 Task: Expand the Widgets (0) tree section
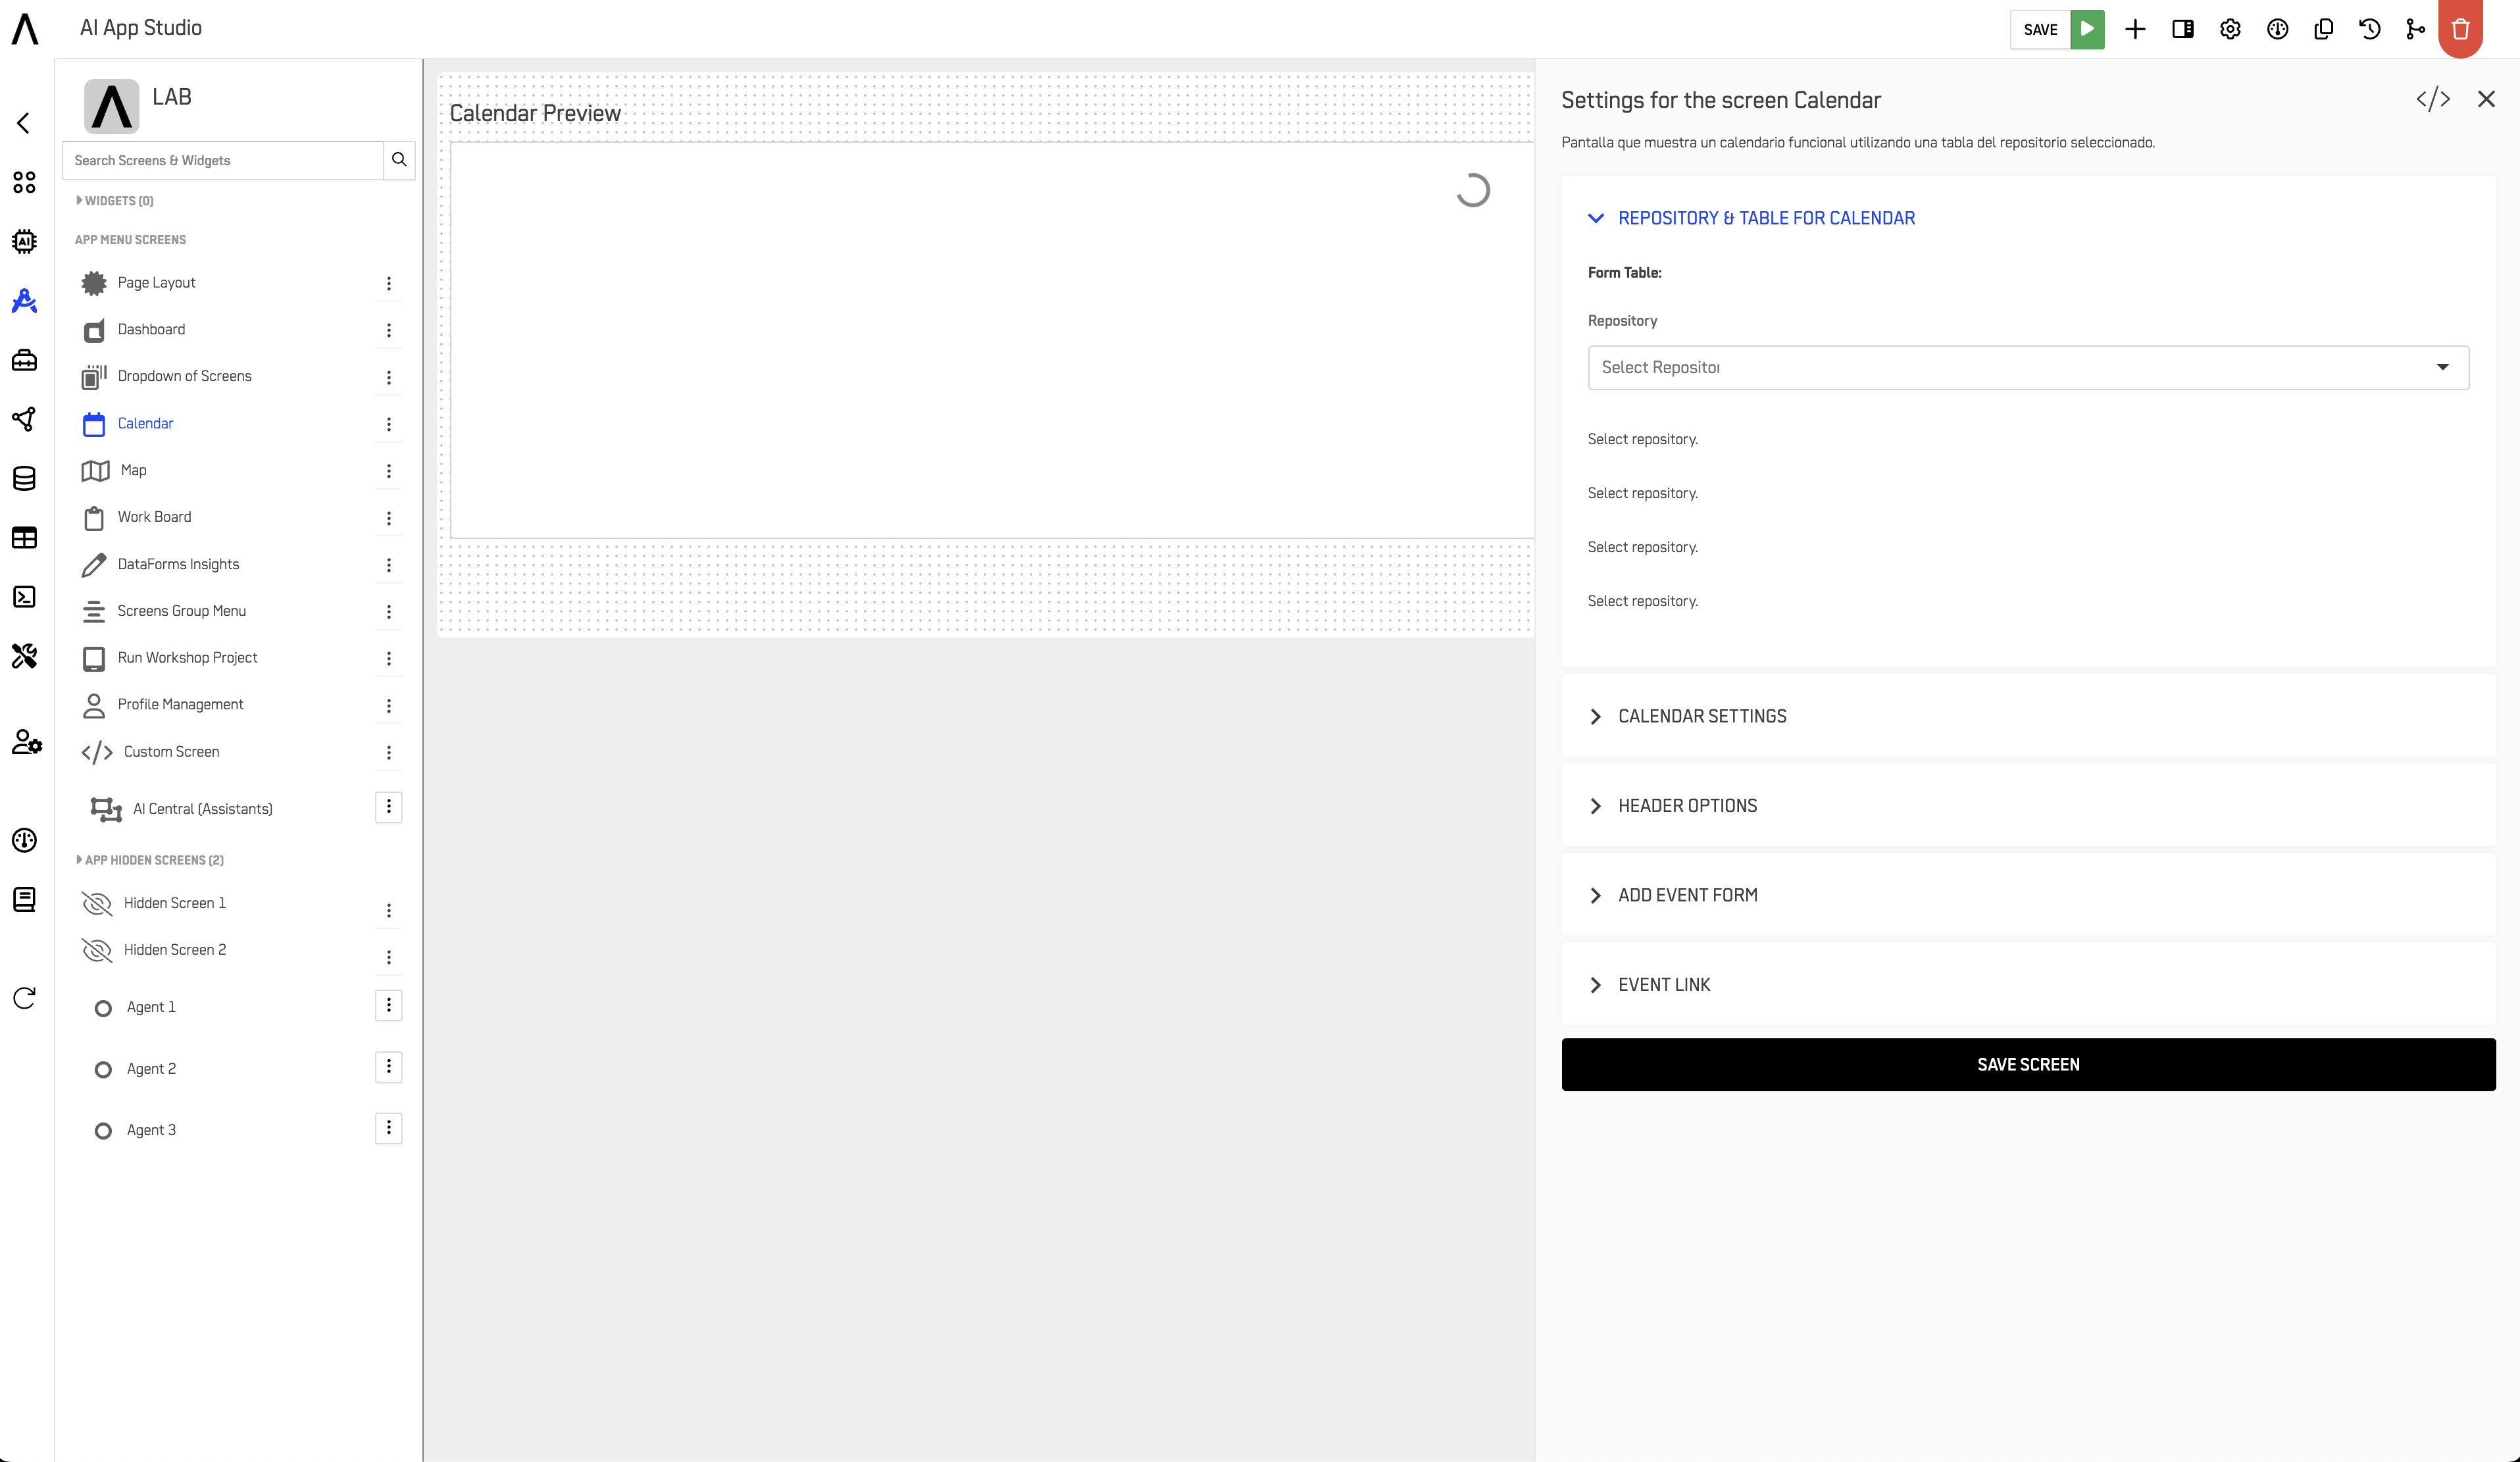(115, 201)
